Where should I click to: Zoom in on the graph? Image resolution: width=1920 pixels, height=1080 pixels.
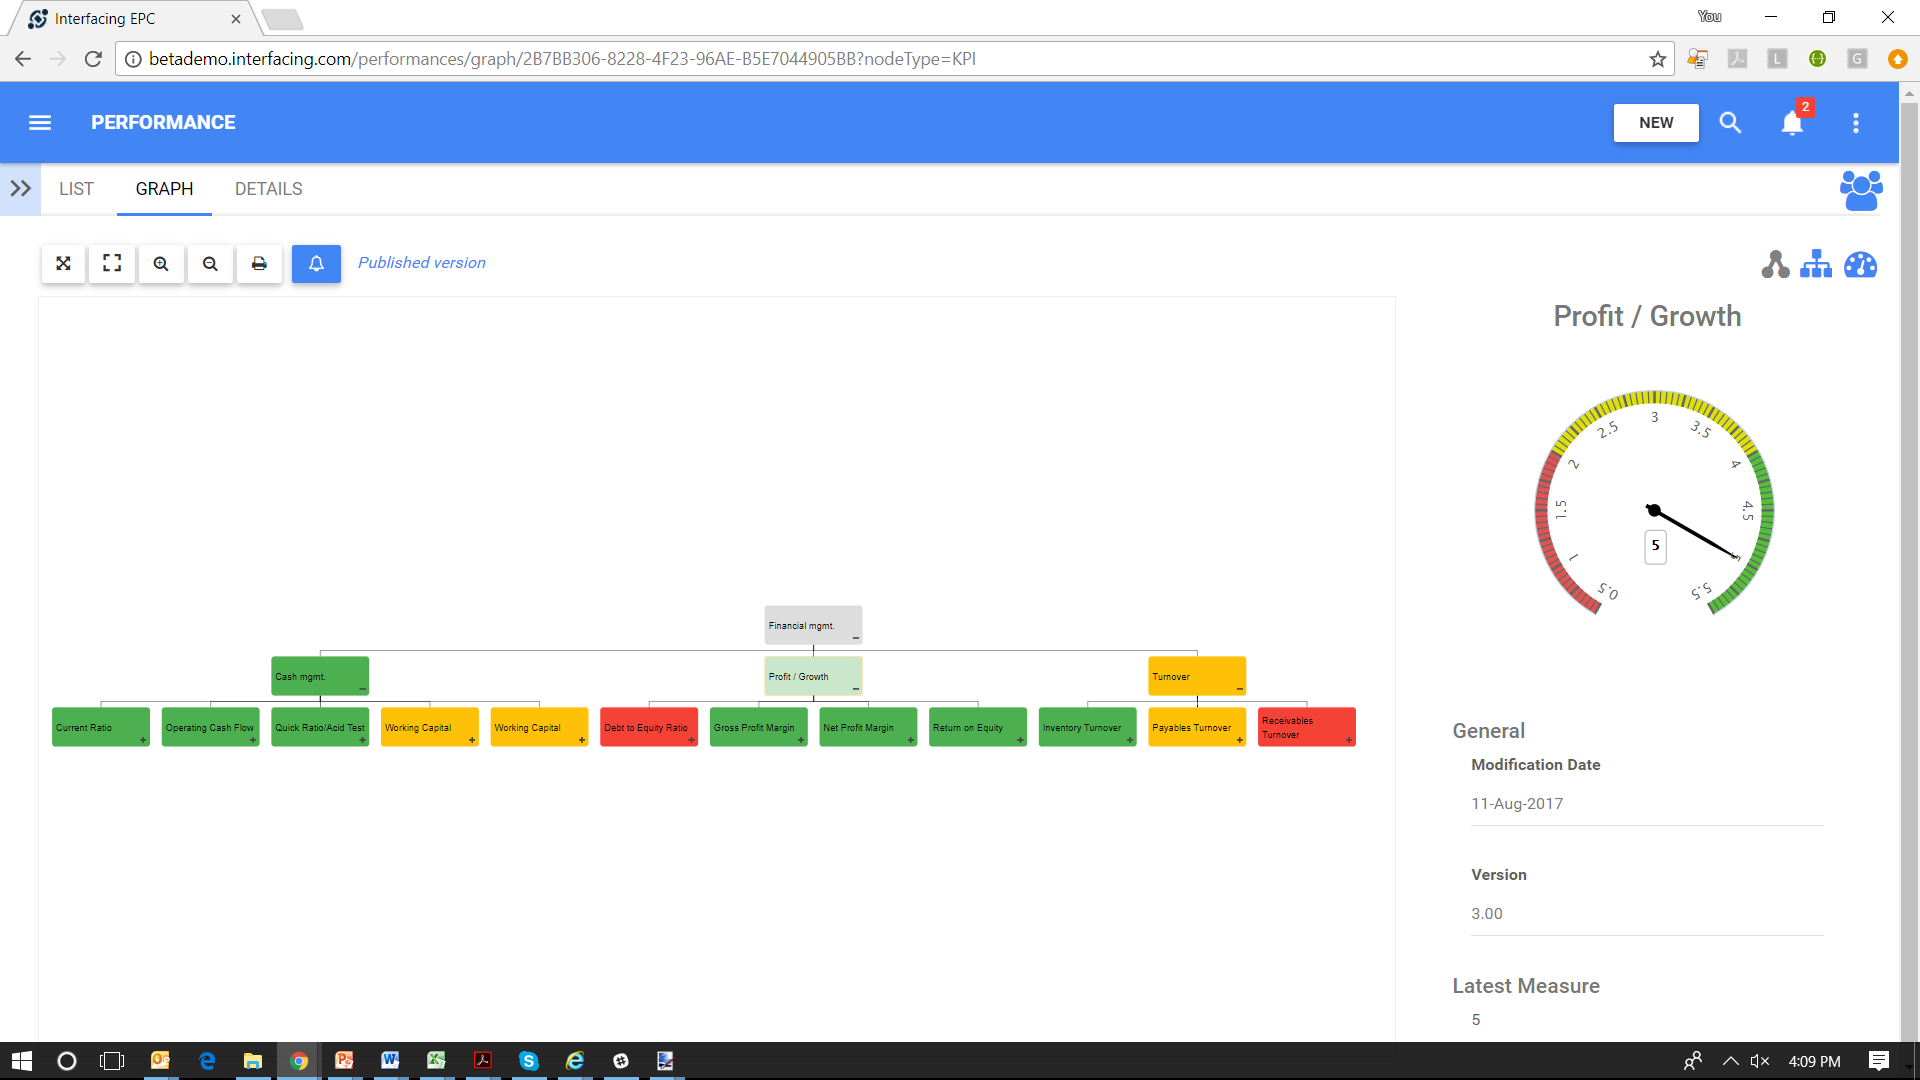pos(161,264)
